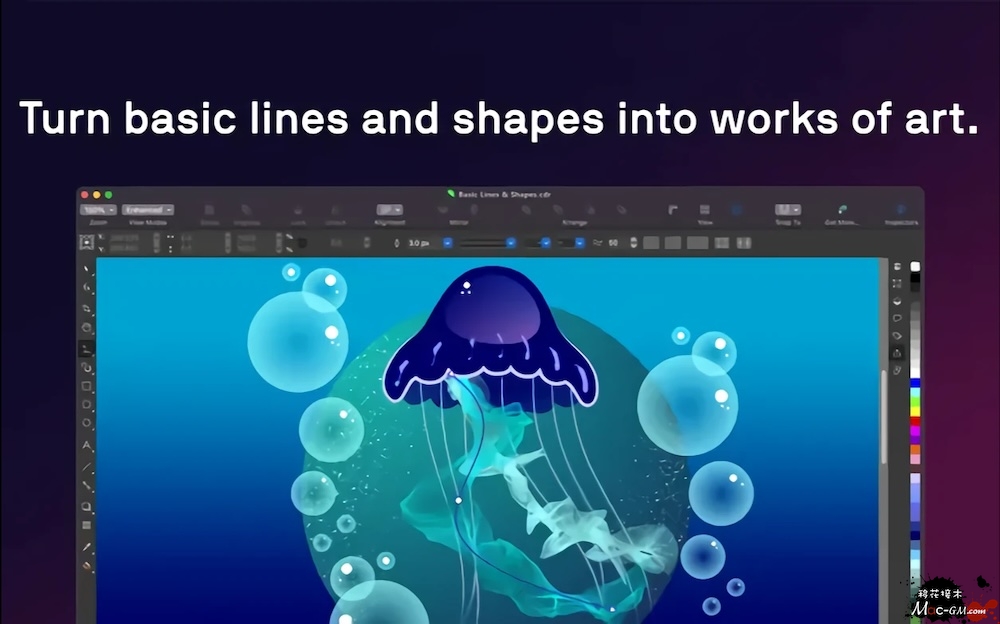
Task: Select the Pick tool in the toolbox
Action: [x=87, y=269]
